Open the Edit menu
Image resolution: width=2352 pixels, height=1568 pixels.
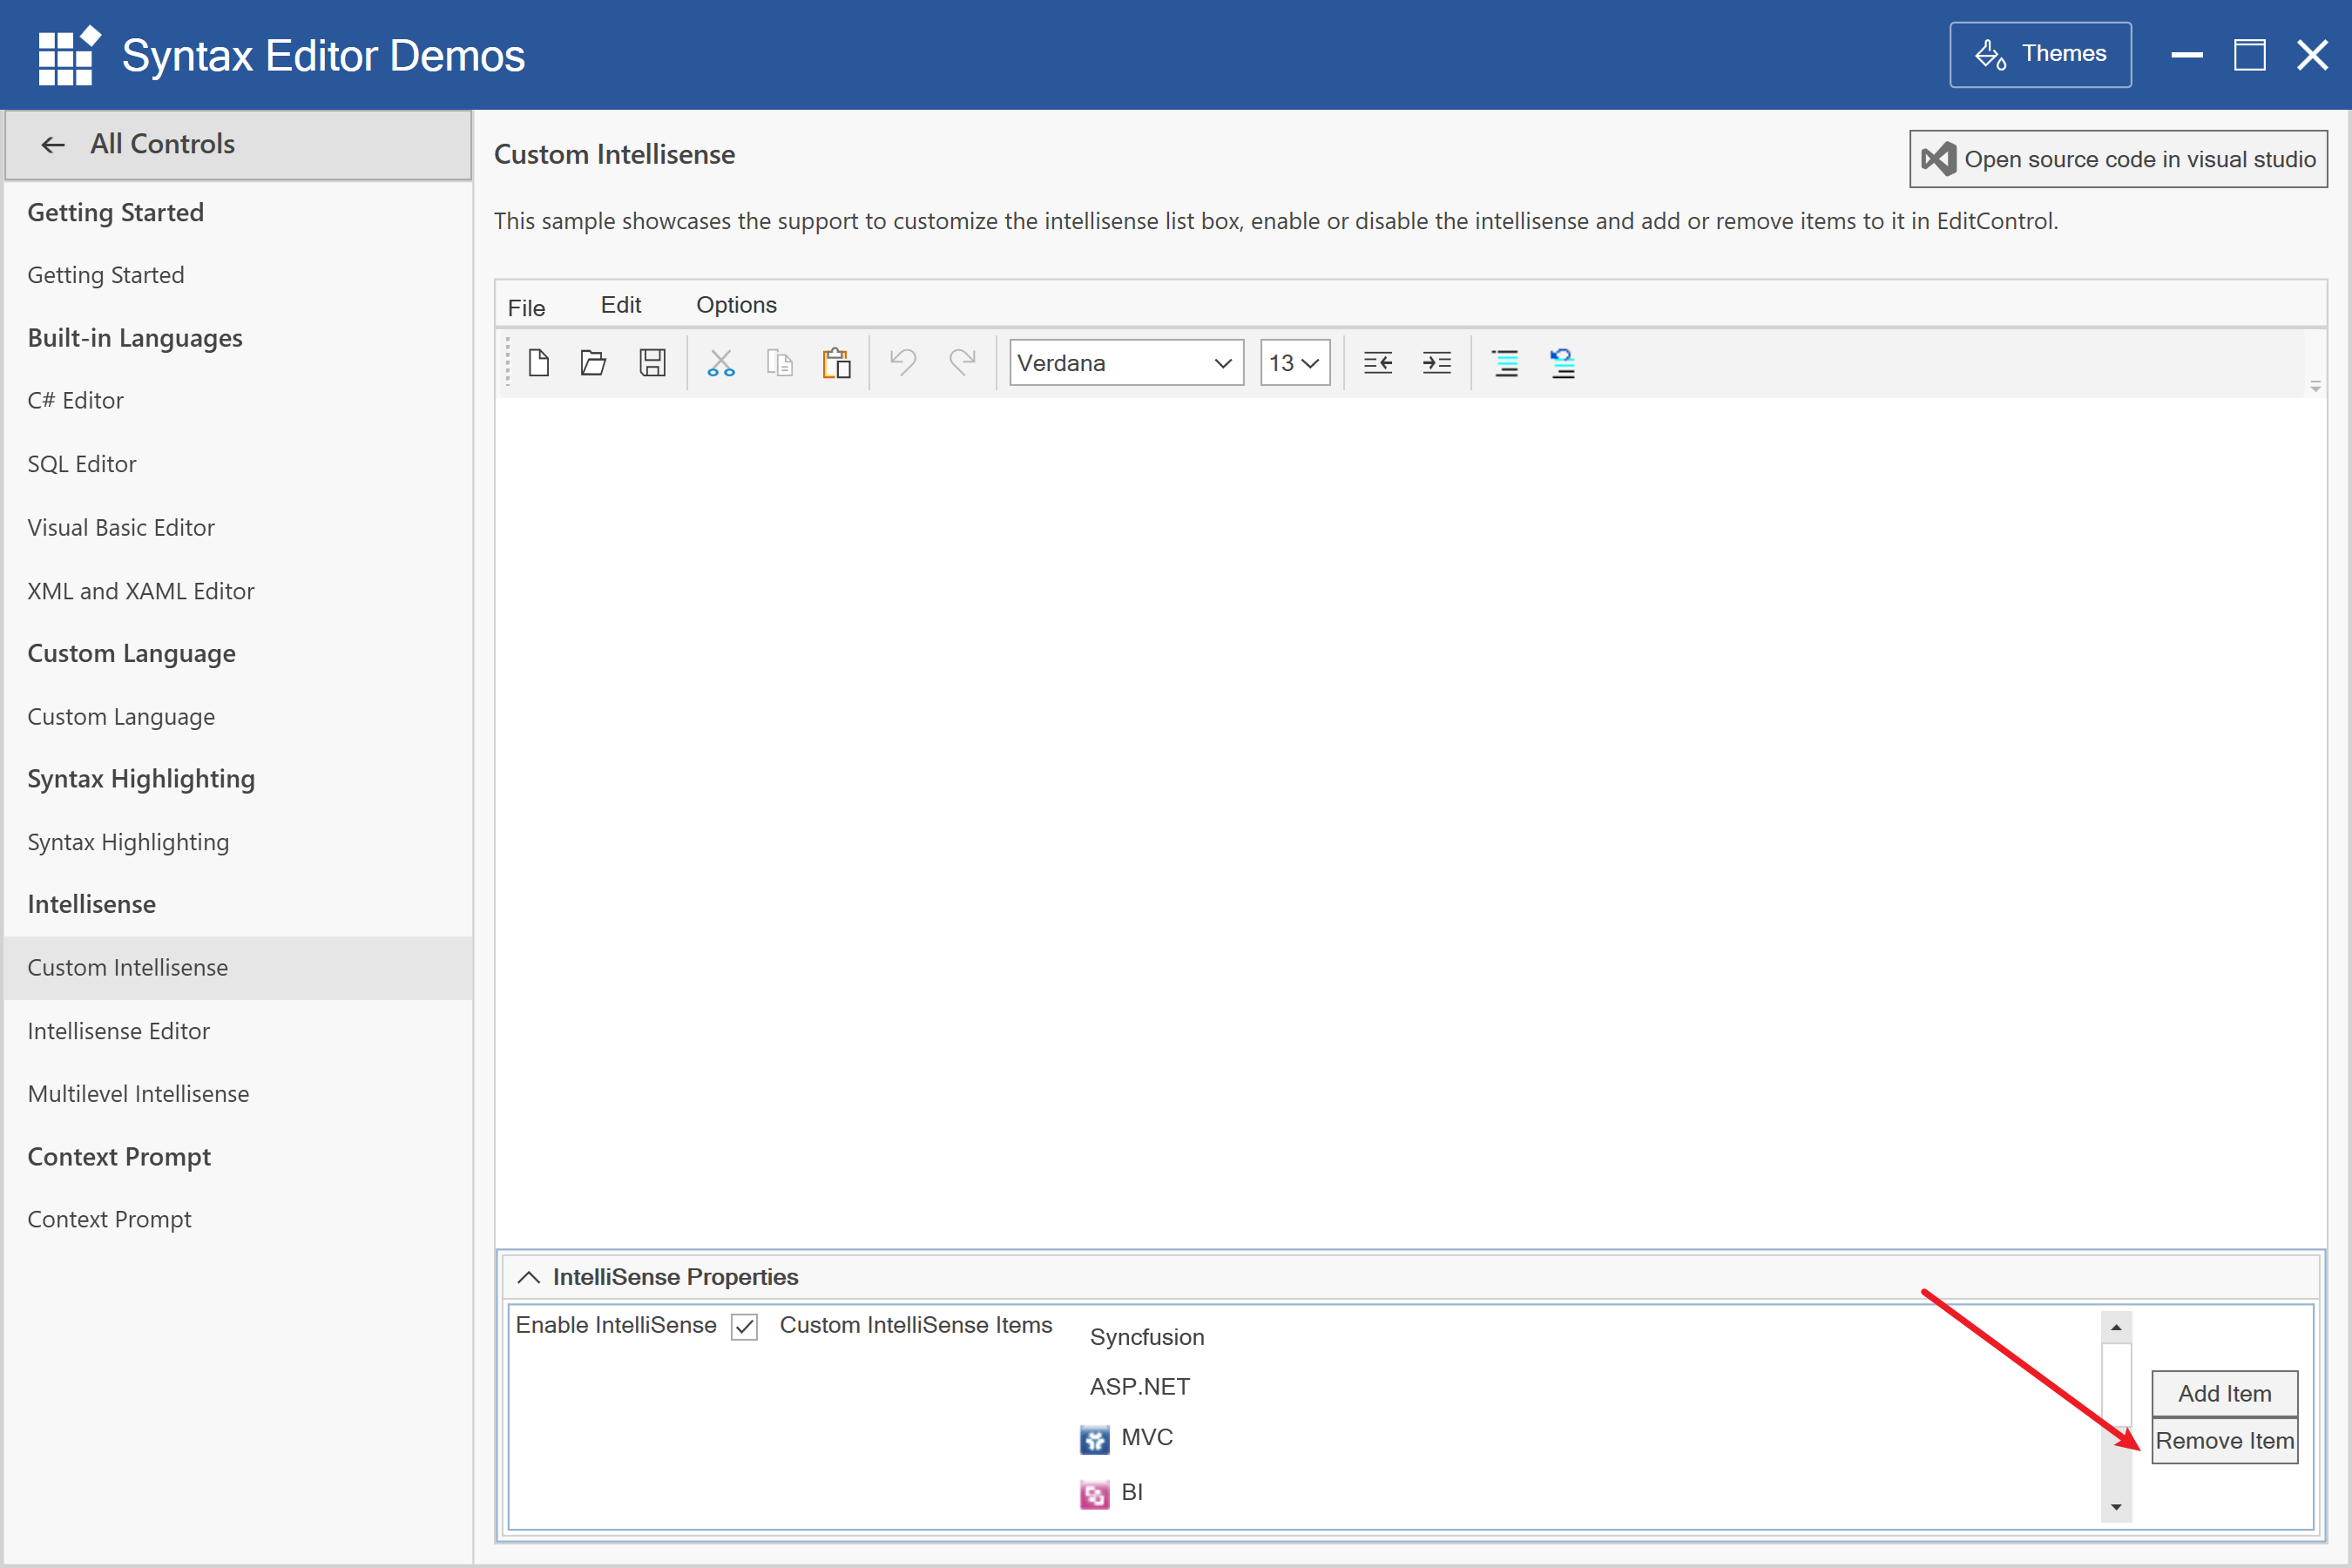tap(621, 305)
